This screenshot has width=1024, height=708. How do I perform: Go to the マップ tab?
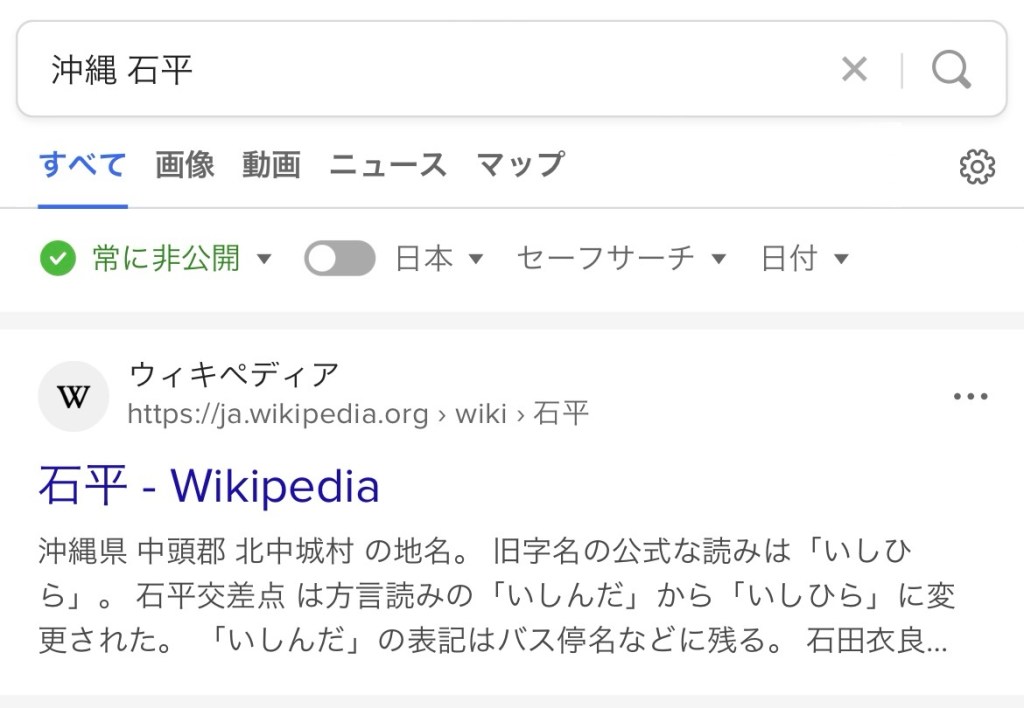[x=520, y=165]
